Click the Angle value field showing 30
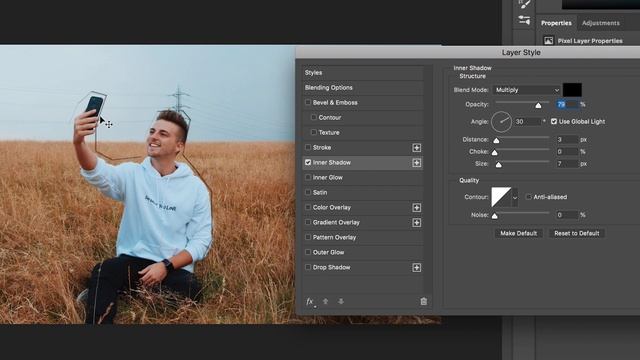Screen dimensions: 640x360 pyautogui.click(x=527, y=122)
